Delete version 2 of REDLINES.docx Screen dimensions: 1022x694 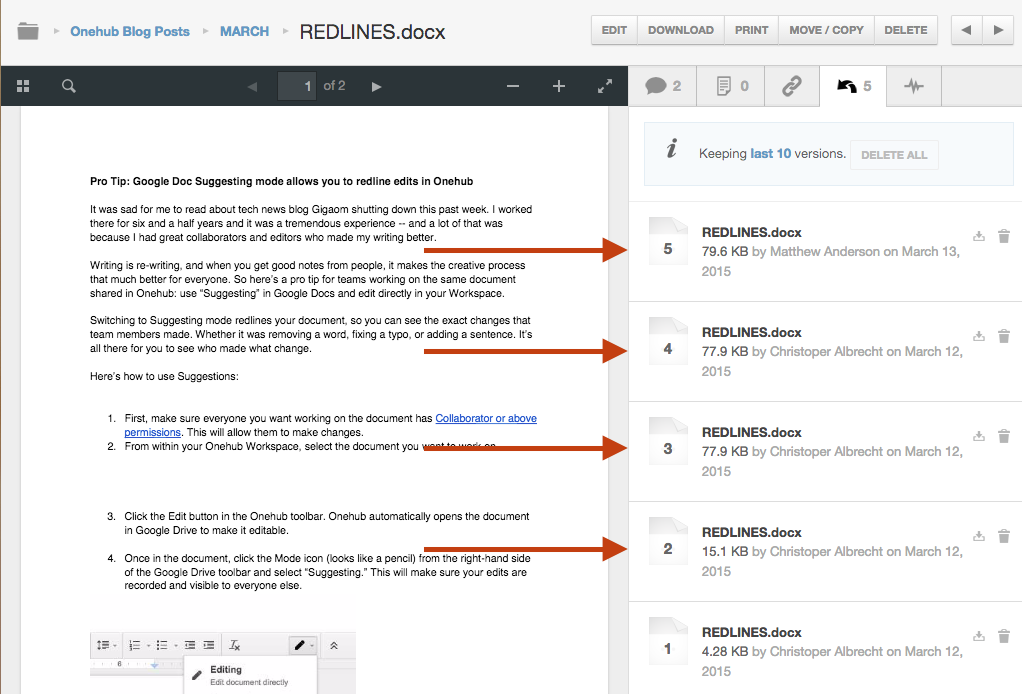[1004, 536]
